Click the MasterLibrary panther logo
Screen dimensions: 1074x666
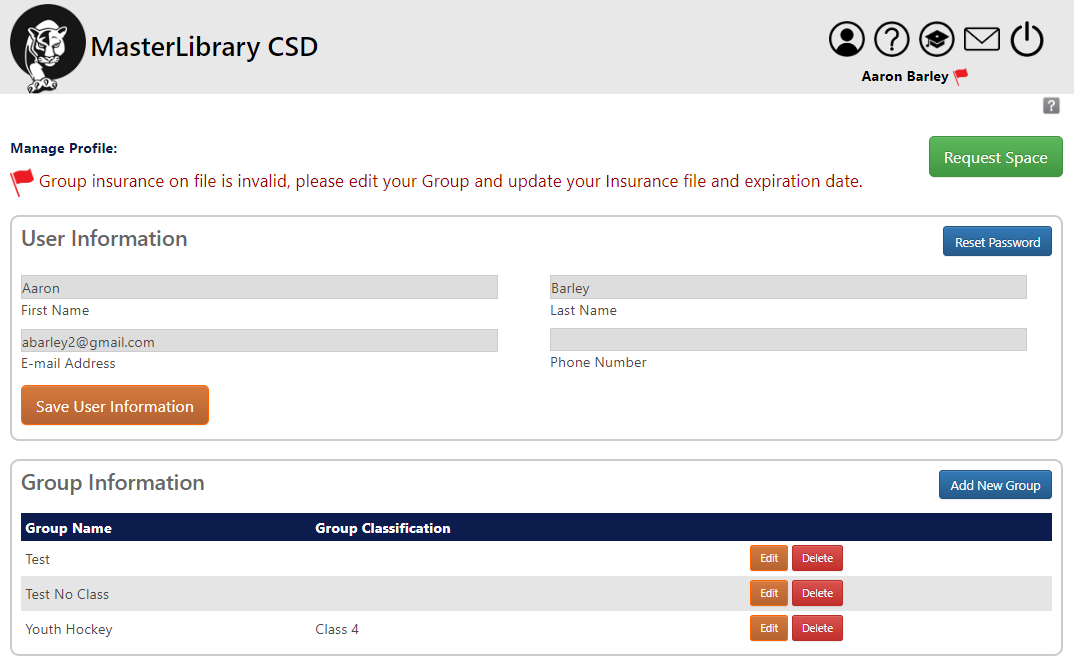pyautogui.click(x=47, y=48)
